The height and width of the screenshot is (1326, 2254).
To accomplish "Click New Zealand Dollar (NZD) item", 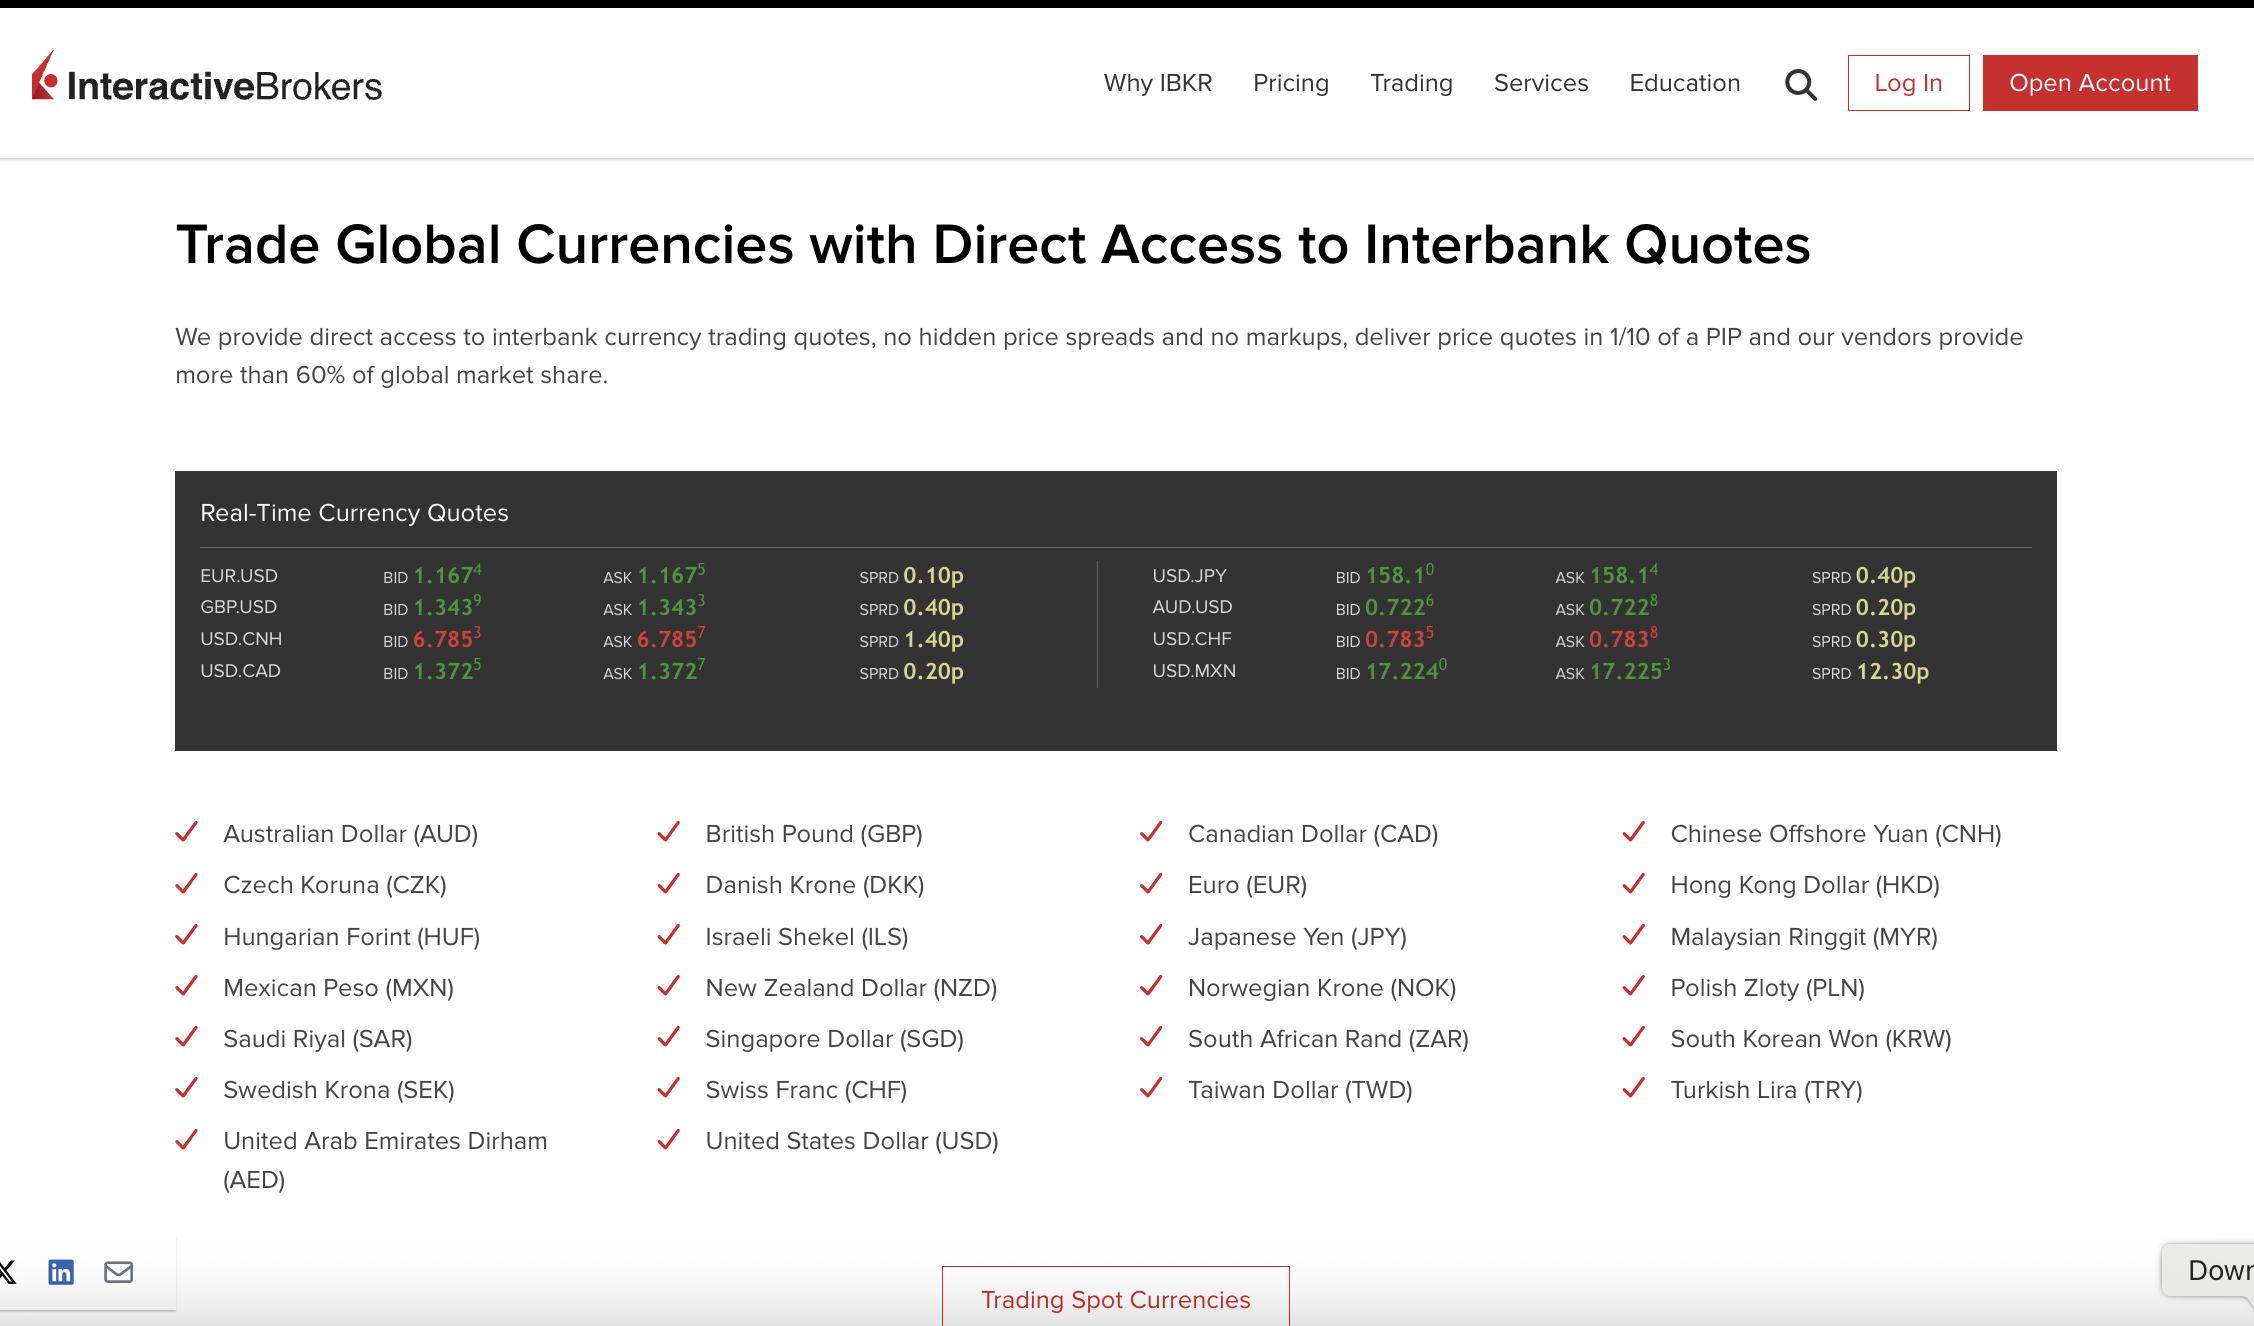I will coord(851,988).
